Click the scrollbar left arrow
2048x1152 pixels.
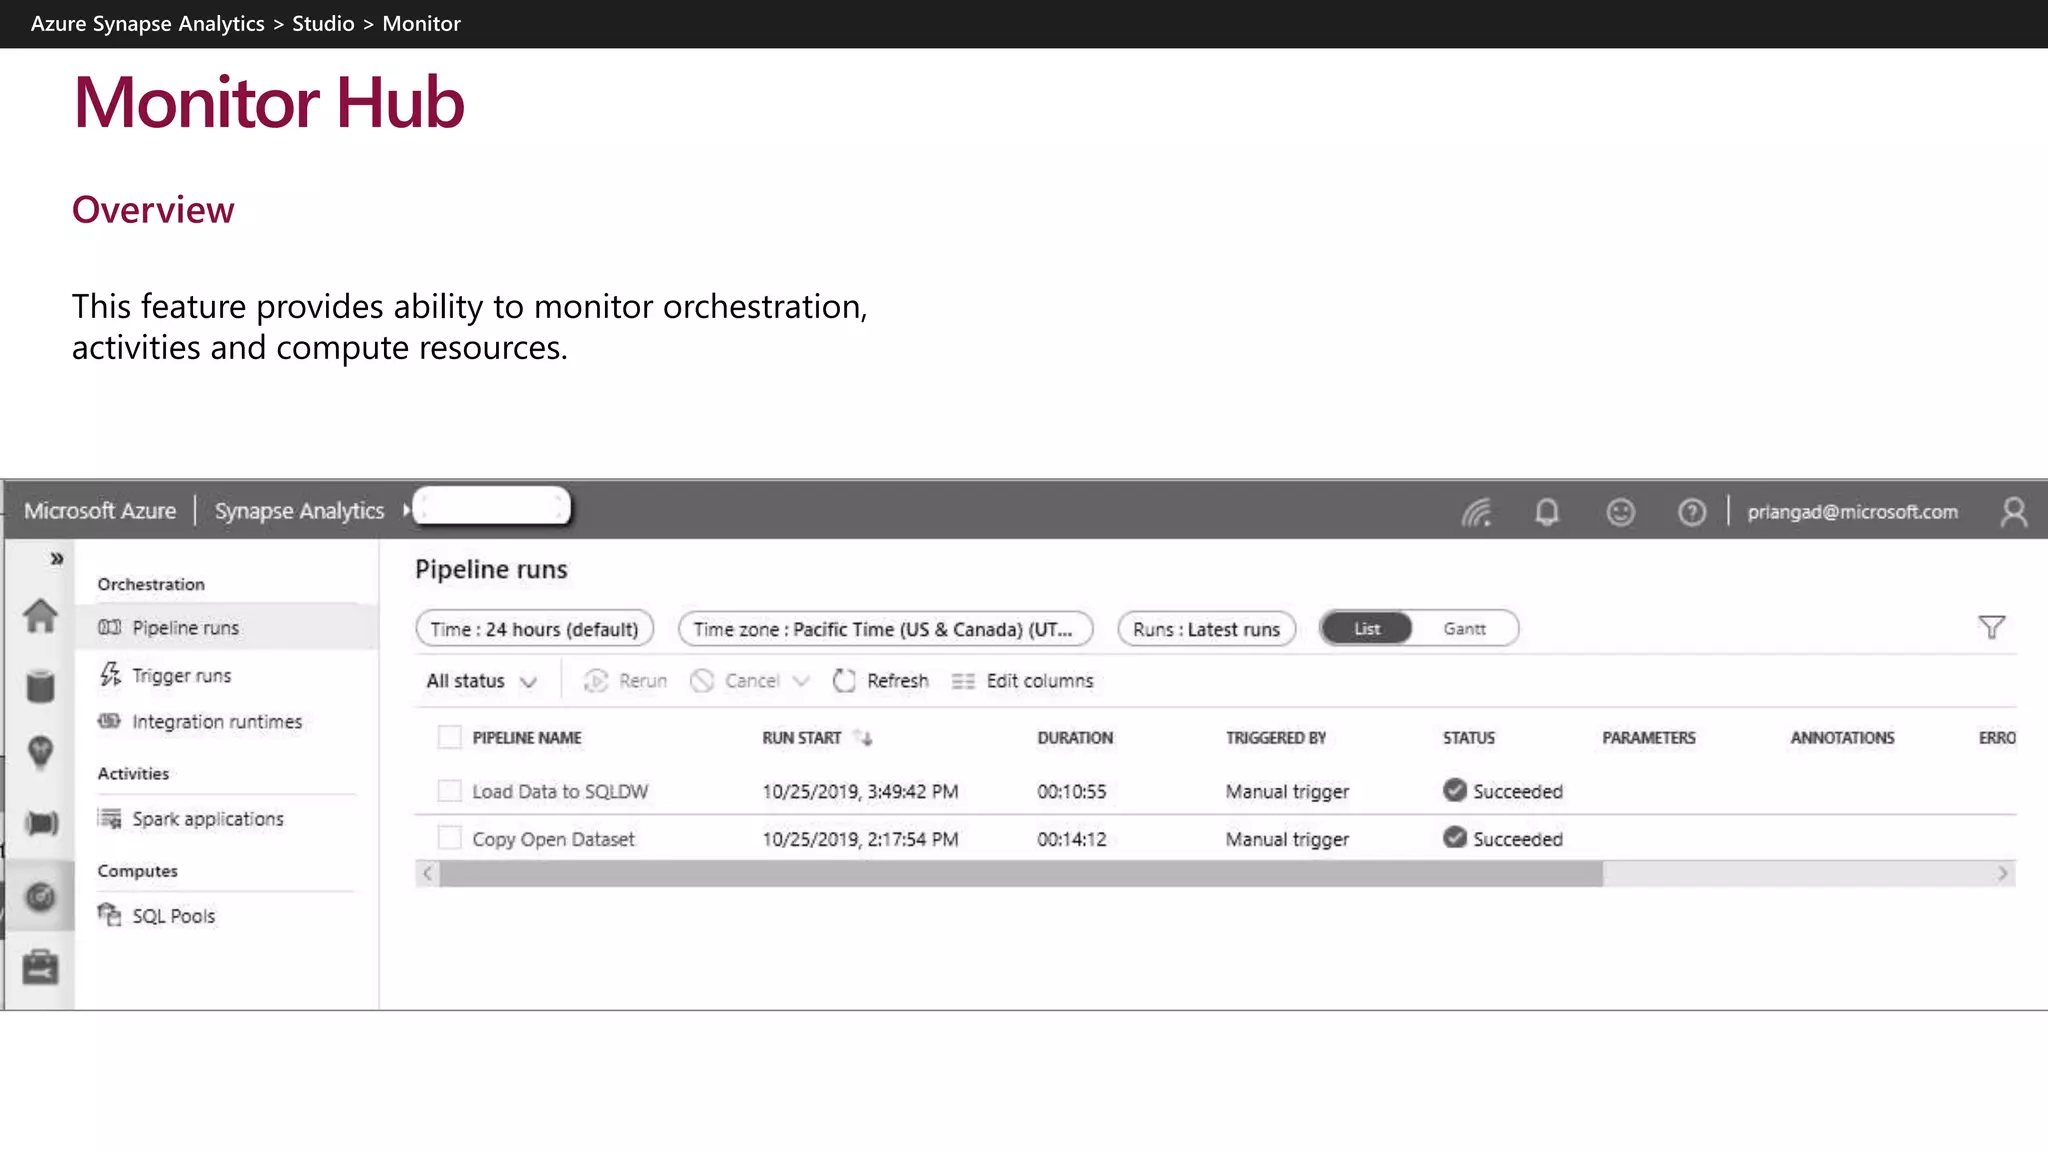point(428,874)
